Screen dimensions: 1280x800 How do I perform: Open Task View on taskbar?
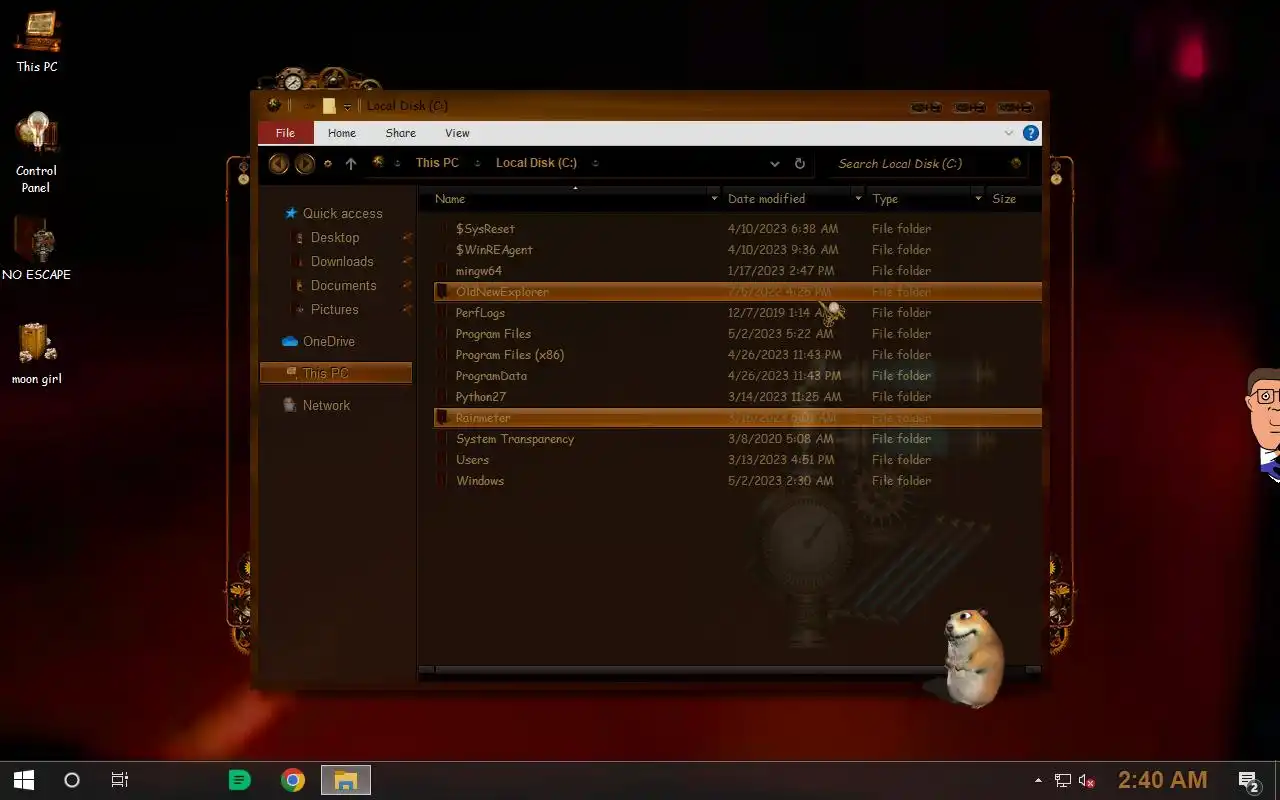tap(120, 780)
